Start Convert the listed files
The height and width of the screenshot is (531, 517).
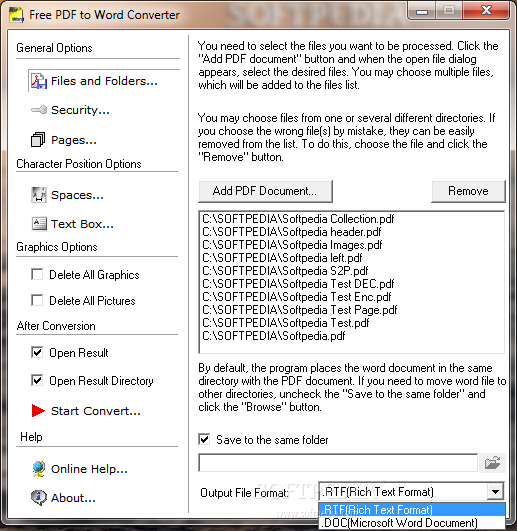(96, 411)
